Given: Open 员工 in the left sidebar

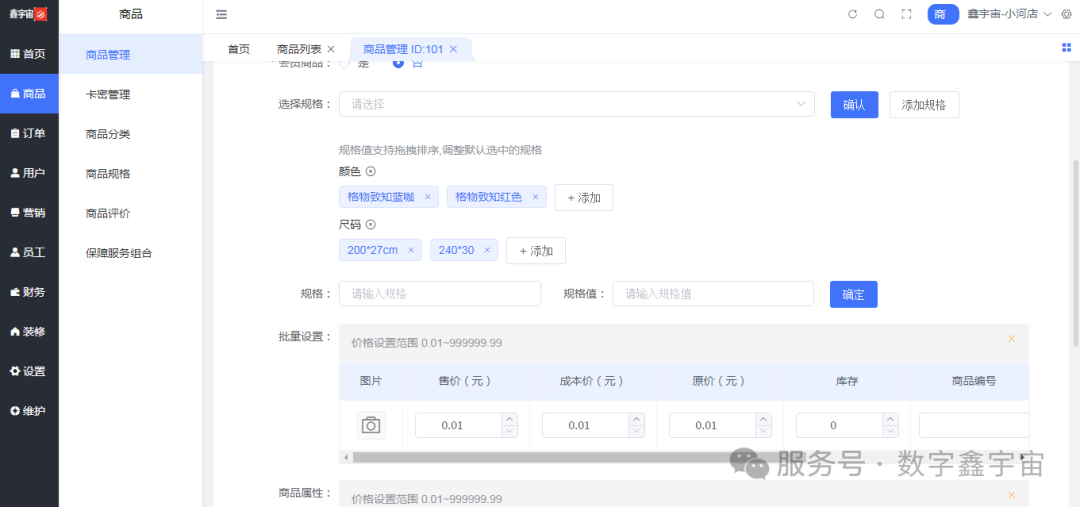Looking at the screenshot, I should click(29, 252).
